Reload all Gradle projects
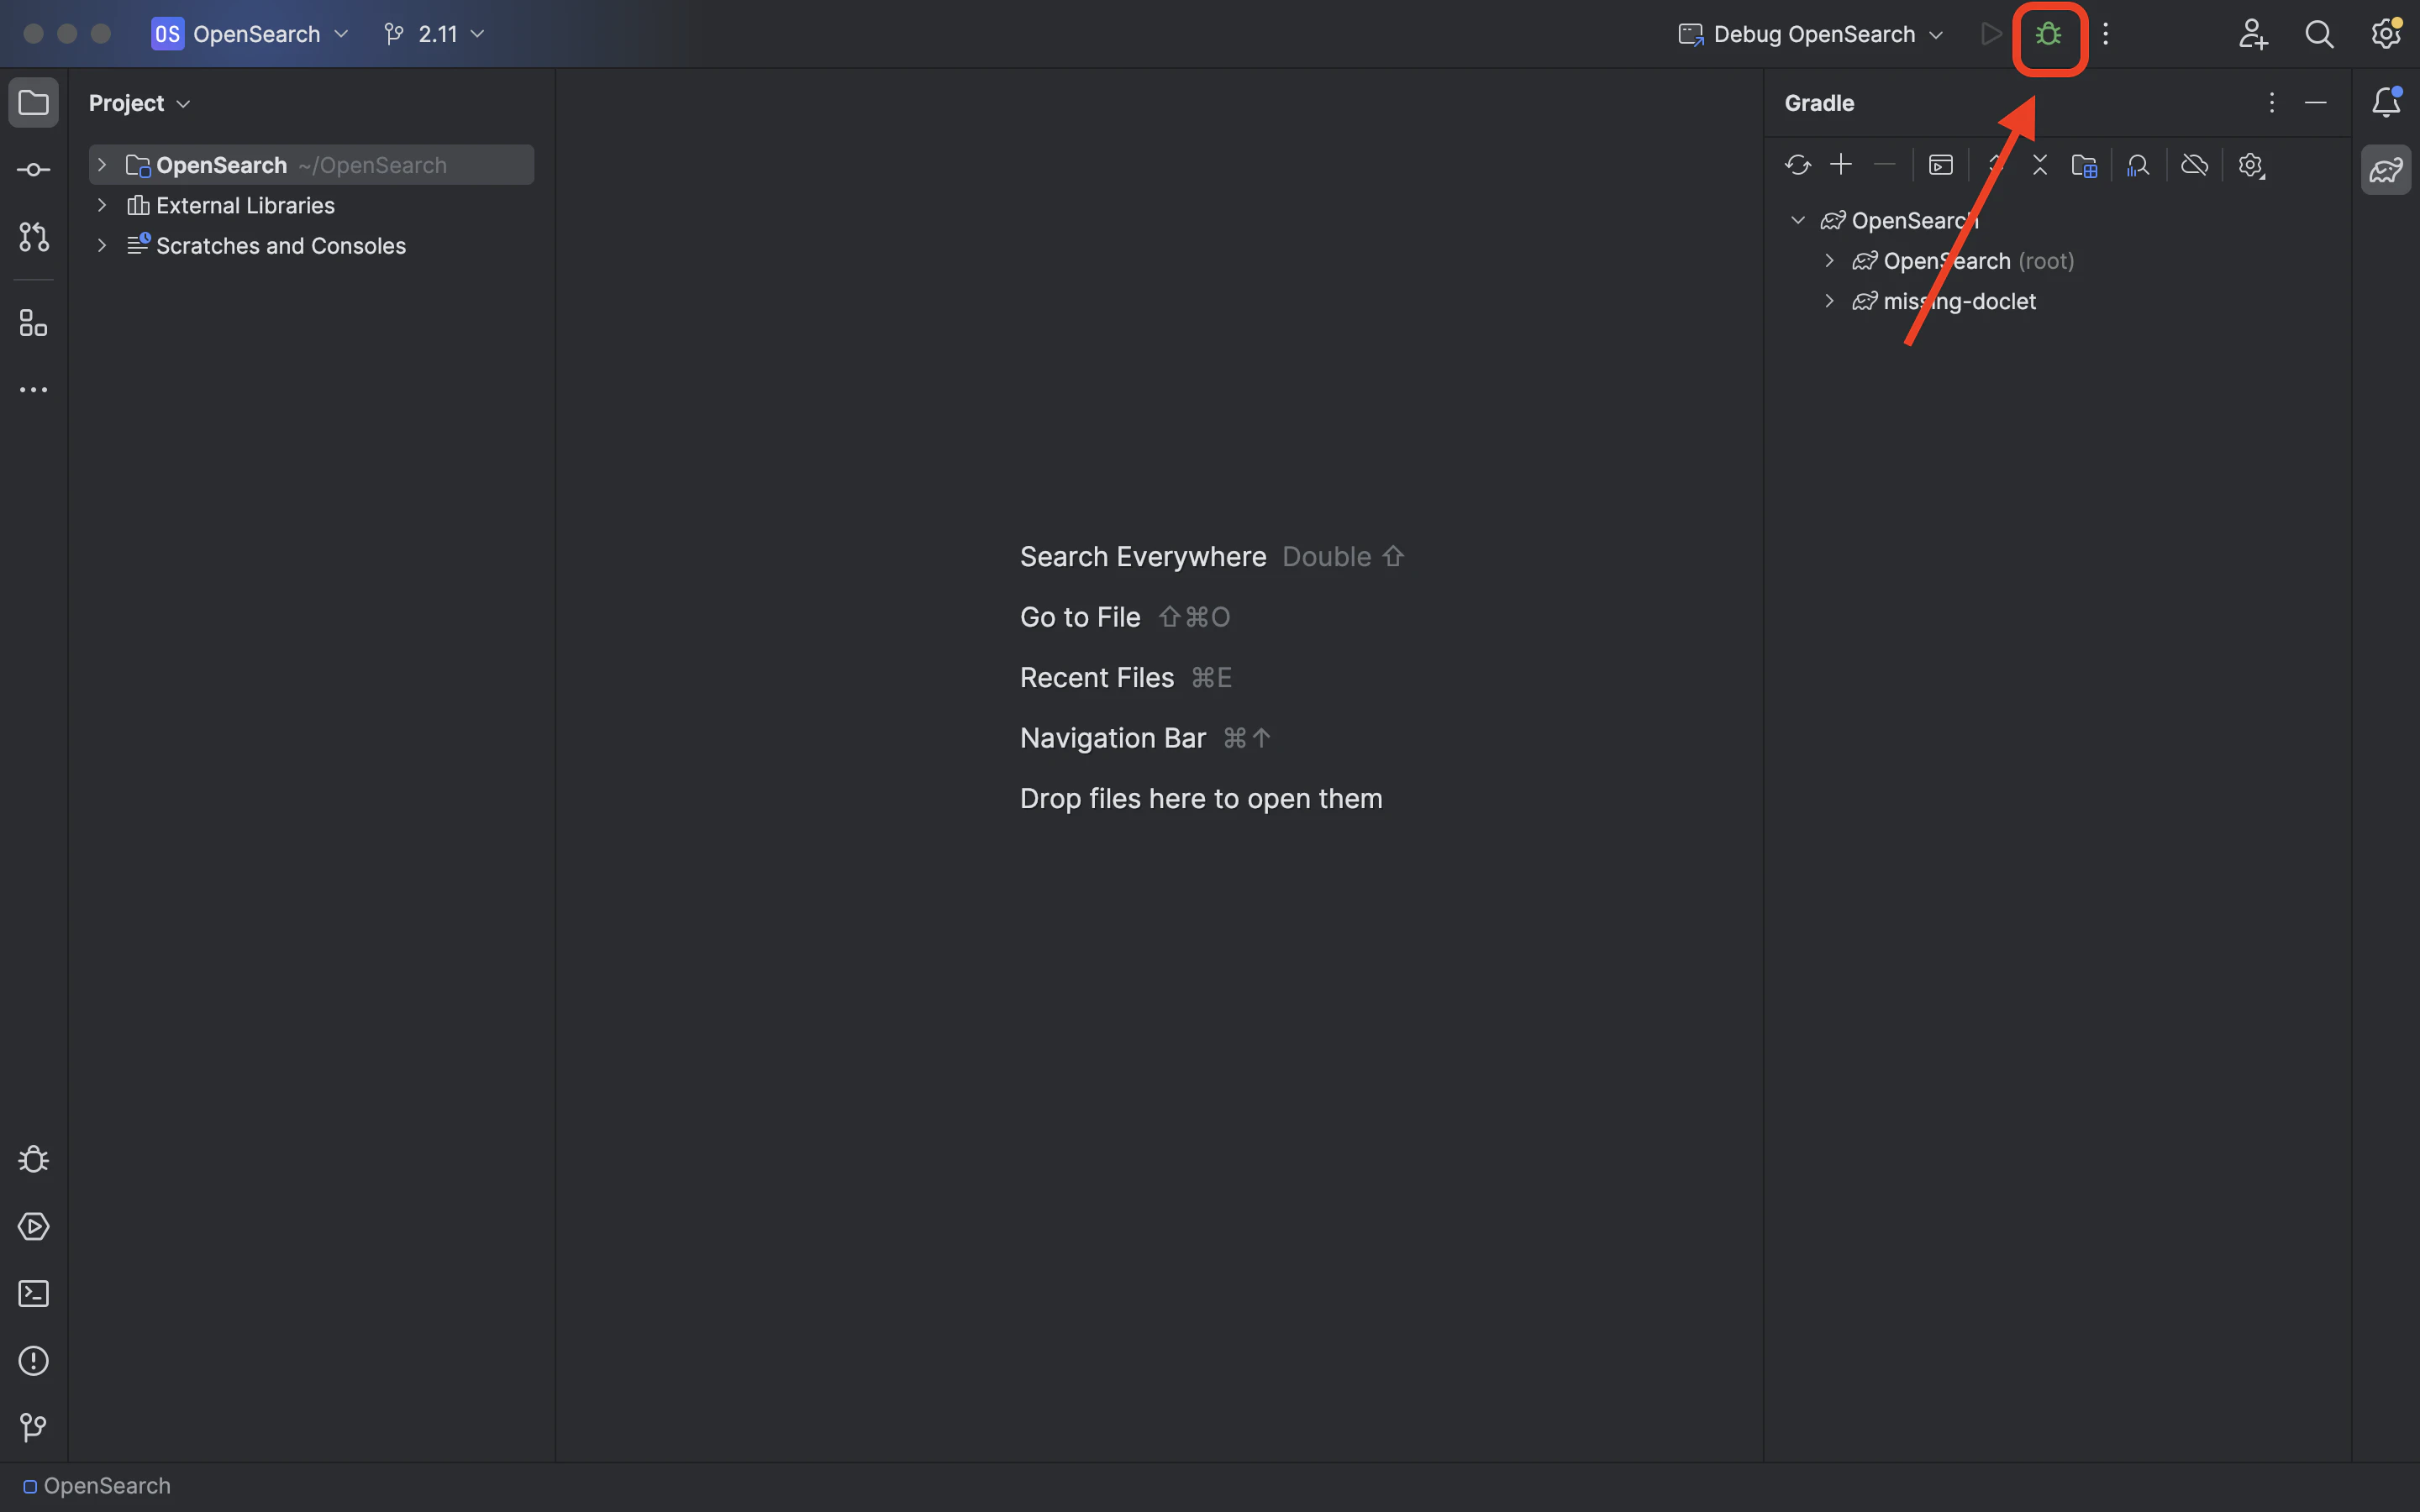2420x1512 pixels. pos(1797,165)
